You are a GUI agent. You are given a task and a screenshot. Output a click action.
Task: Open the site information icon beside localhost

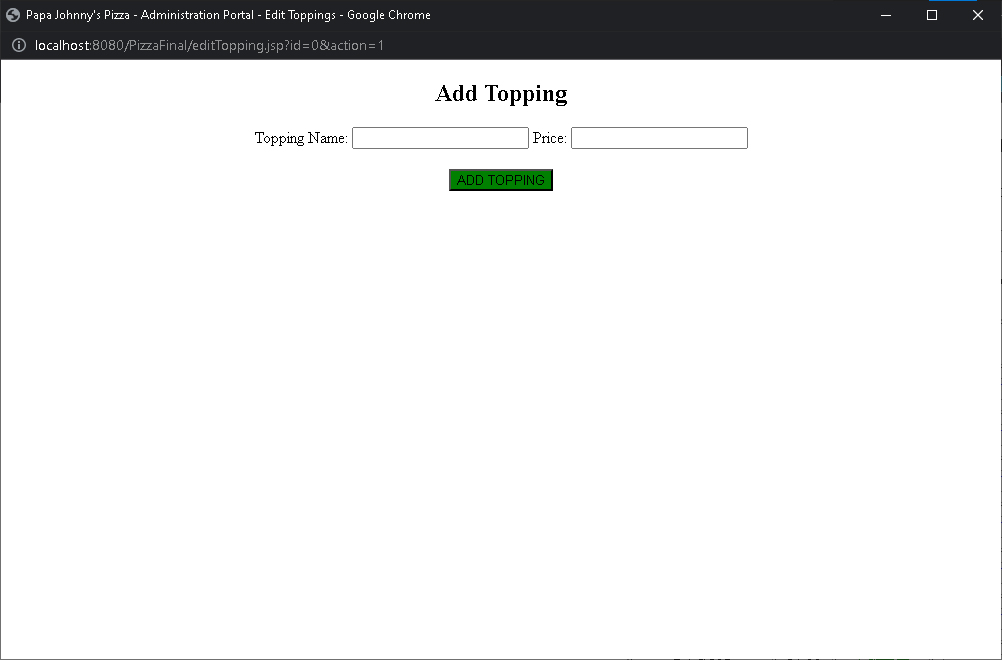coord(18,46)
